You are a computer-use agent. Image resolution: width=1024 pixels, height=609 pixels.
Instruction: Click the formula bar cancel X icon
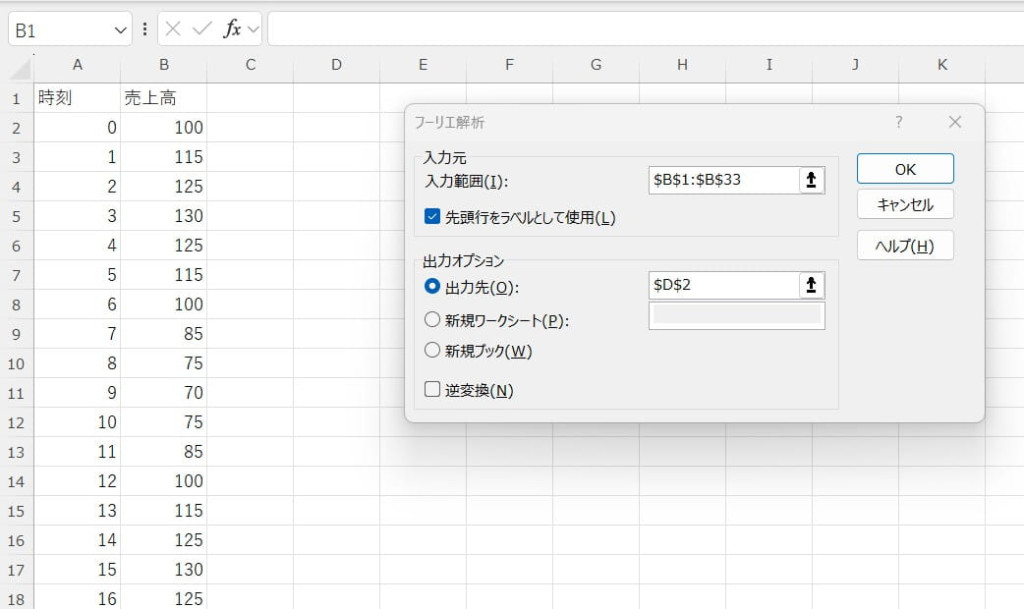[x=173, y=29]
